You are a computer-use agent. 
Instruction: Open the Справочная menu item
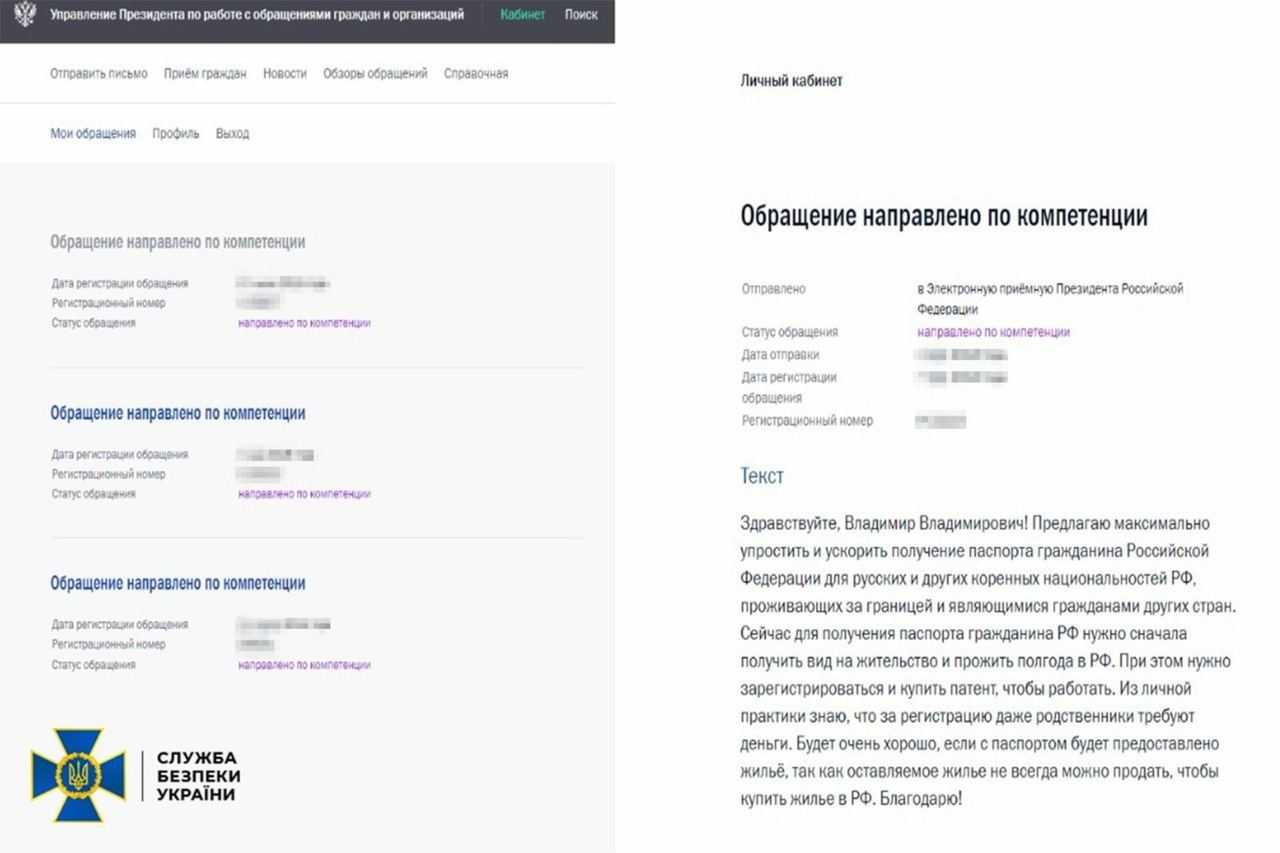[x=476, y=73]
